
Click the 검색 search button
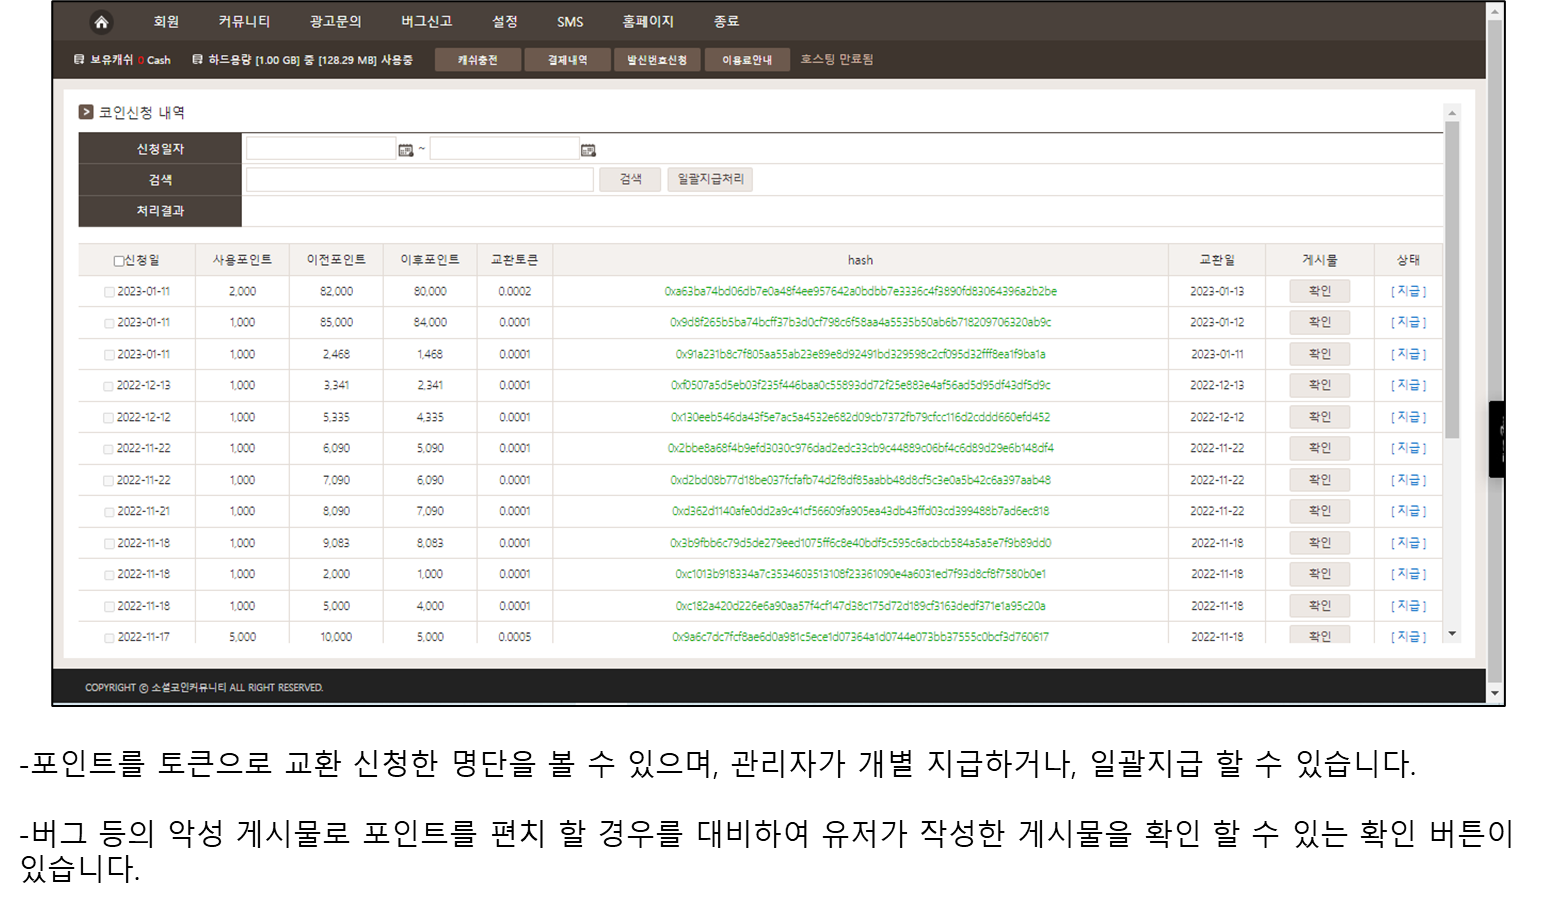[x=630, y=179]
